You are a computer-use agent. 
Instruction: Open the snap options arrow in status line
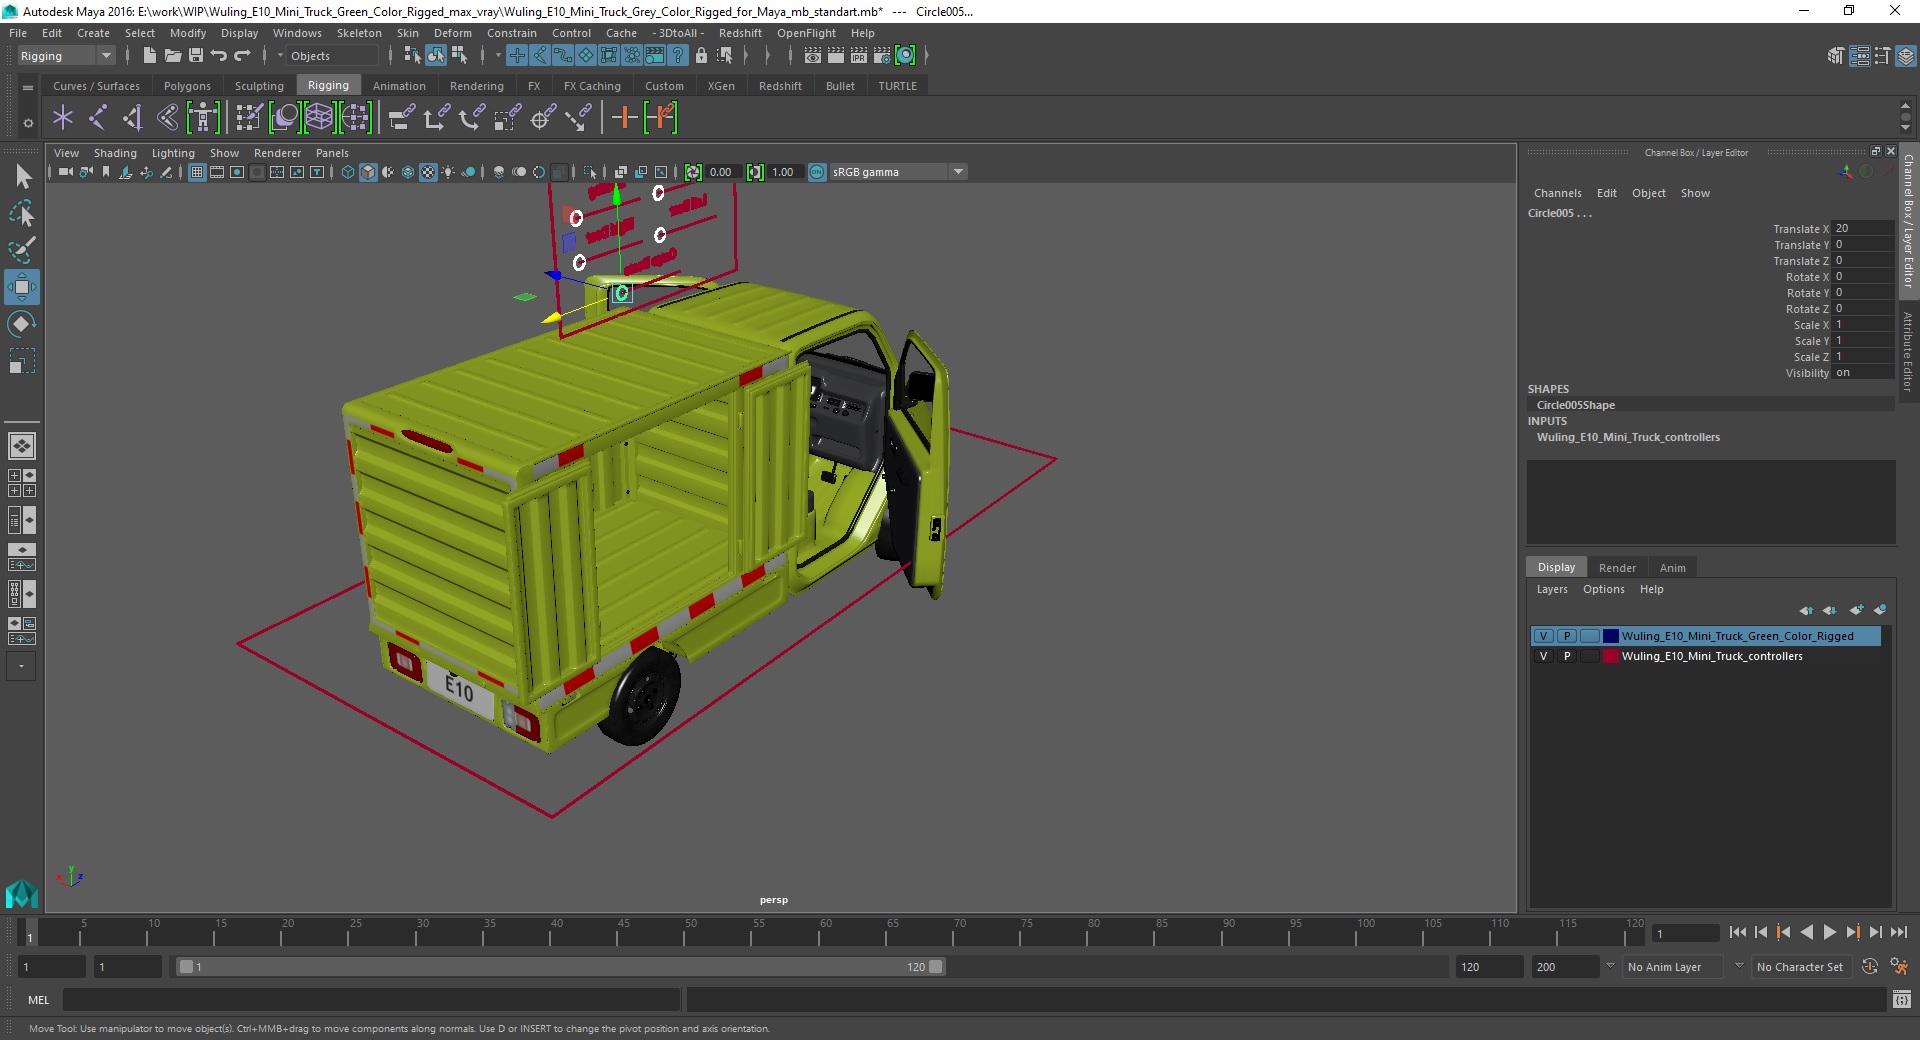coord(498,56)
